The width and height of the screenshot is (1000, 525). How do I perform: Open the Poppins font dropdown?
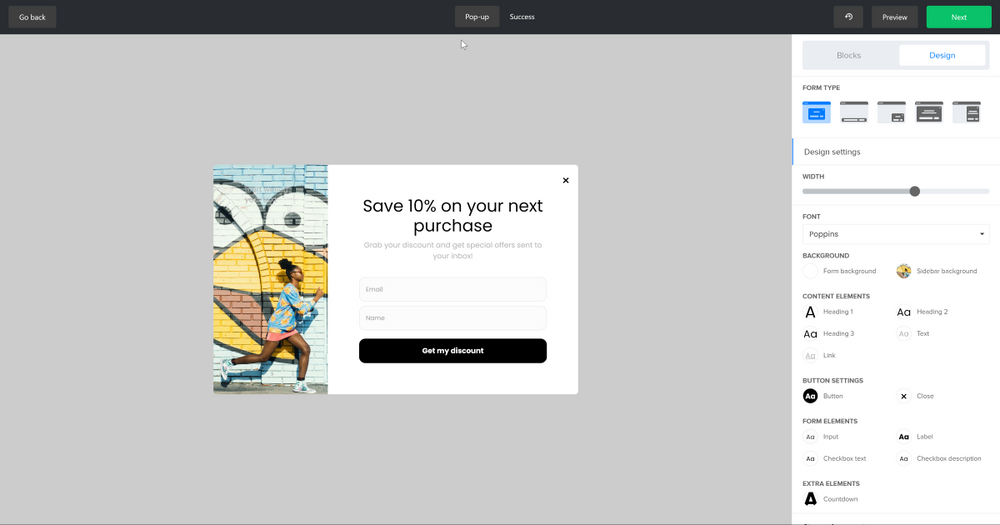point(895,234)
